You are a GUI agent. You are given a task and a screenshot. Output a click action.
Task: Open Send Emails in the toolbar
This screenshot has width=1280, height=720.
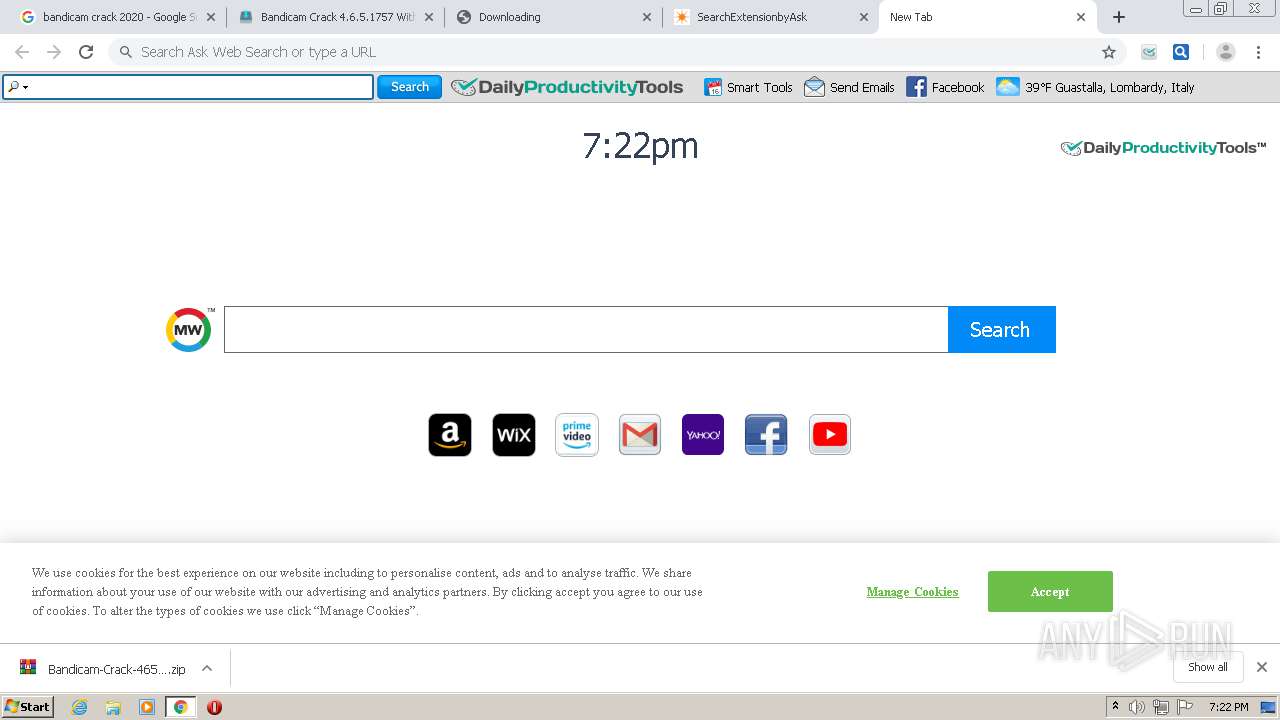point(849,87)
